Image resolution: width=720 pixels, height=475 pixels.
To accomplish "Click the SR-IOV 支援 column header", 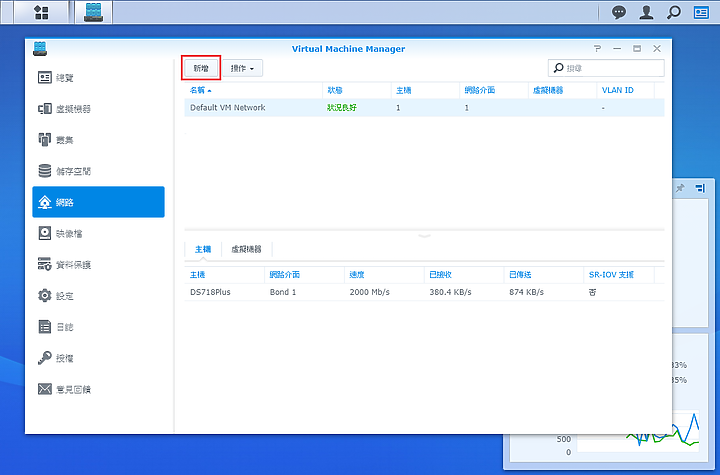I will [619, 275].
